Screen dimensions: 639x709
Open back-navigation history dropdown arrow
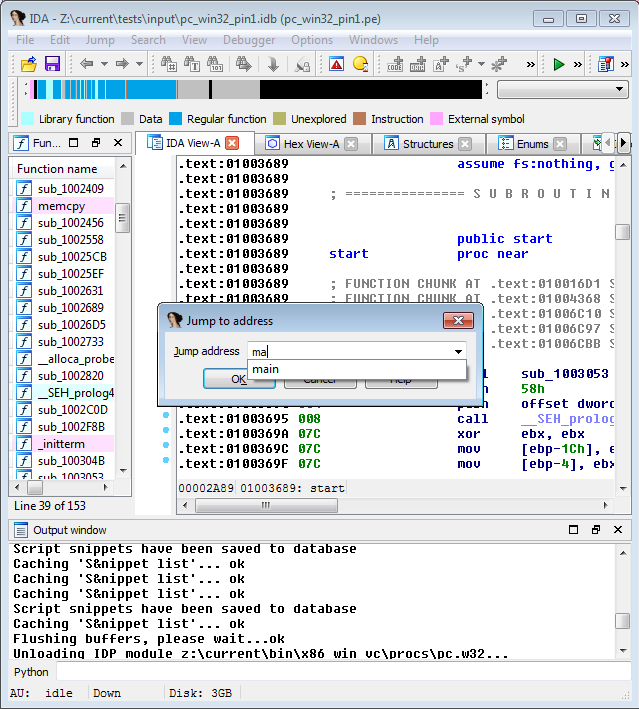click(x=104, y=64)
